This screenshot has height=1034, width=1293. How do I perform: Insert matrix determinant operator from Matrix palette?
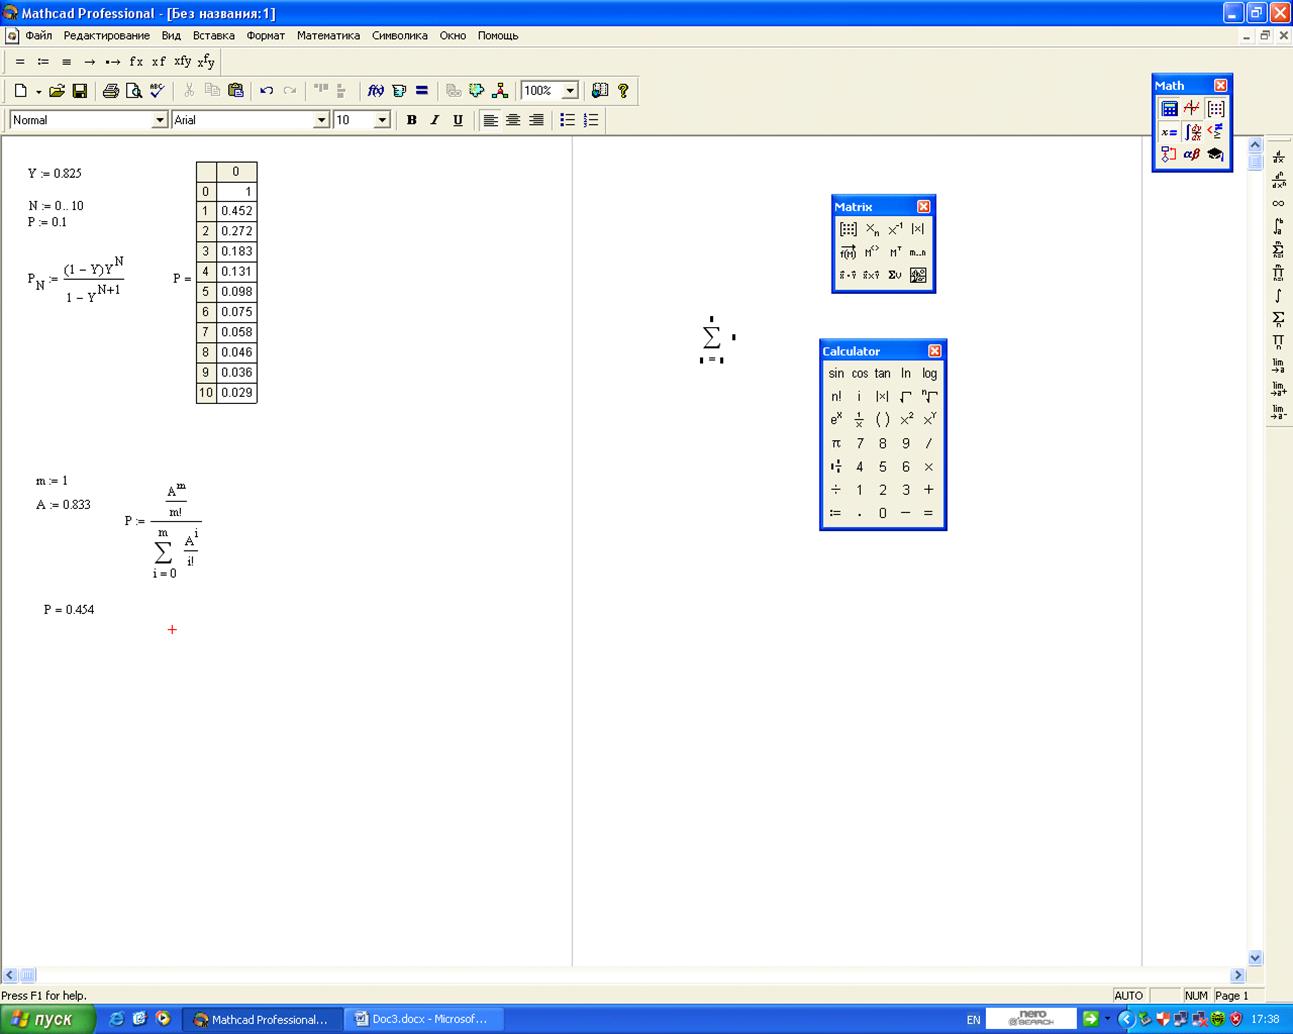point(918,229)
